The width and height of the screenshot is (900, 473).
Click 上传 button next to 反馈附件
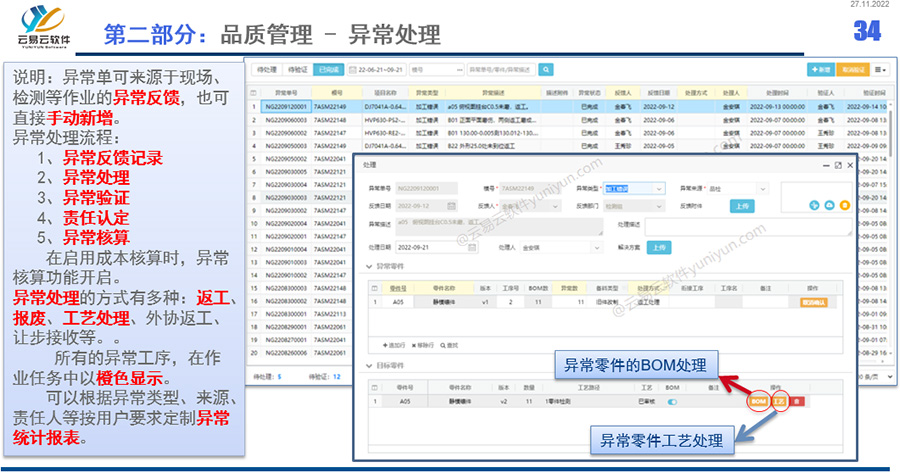(742, 206)
